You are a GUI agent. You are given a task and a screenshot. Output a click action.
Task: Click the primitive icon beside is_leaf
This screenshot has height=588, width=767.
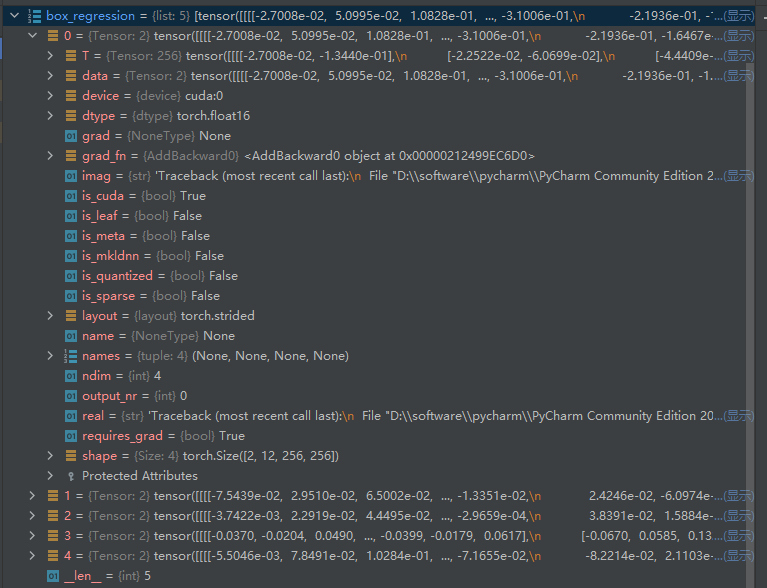click(71, 216)
